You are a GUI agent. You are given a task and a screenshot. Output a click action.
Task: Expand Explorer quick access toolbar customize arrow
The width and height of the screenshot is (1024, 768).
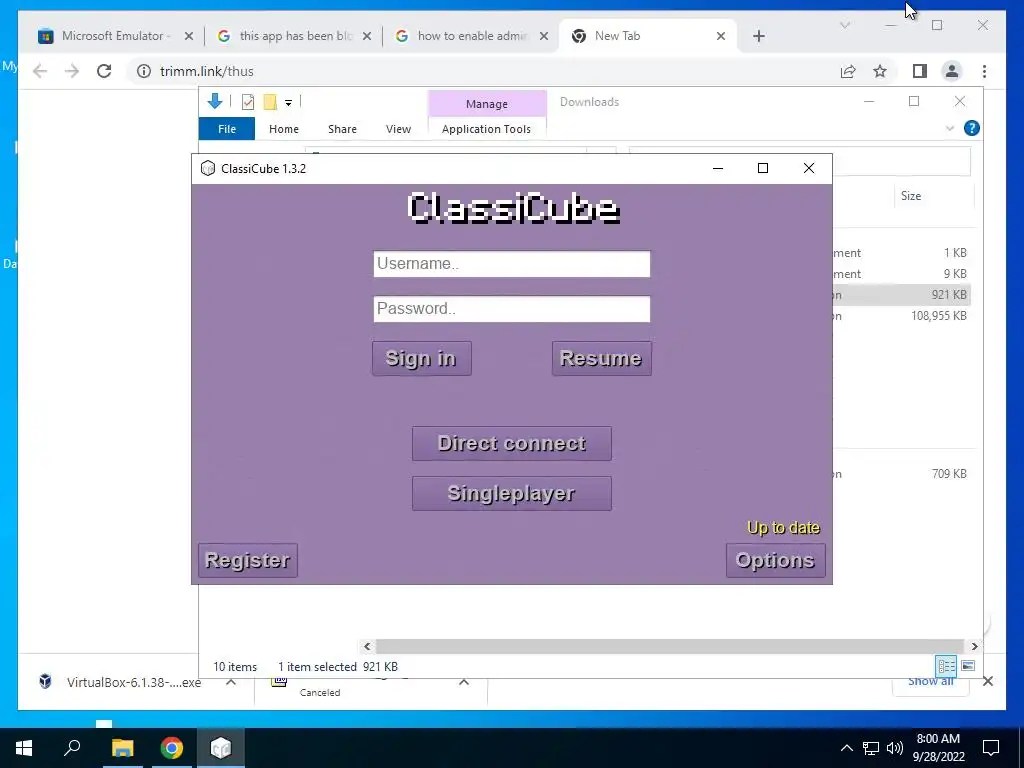pyautogui.click(x=288, y=103)
